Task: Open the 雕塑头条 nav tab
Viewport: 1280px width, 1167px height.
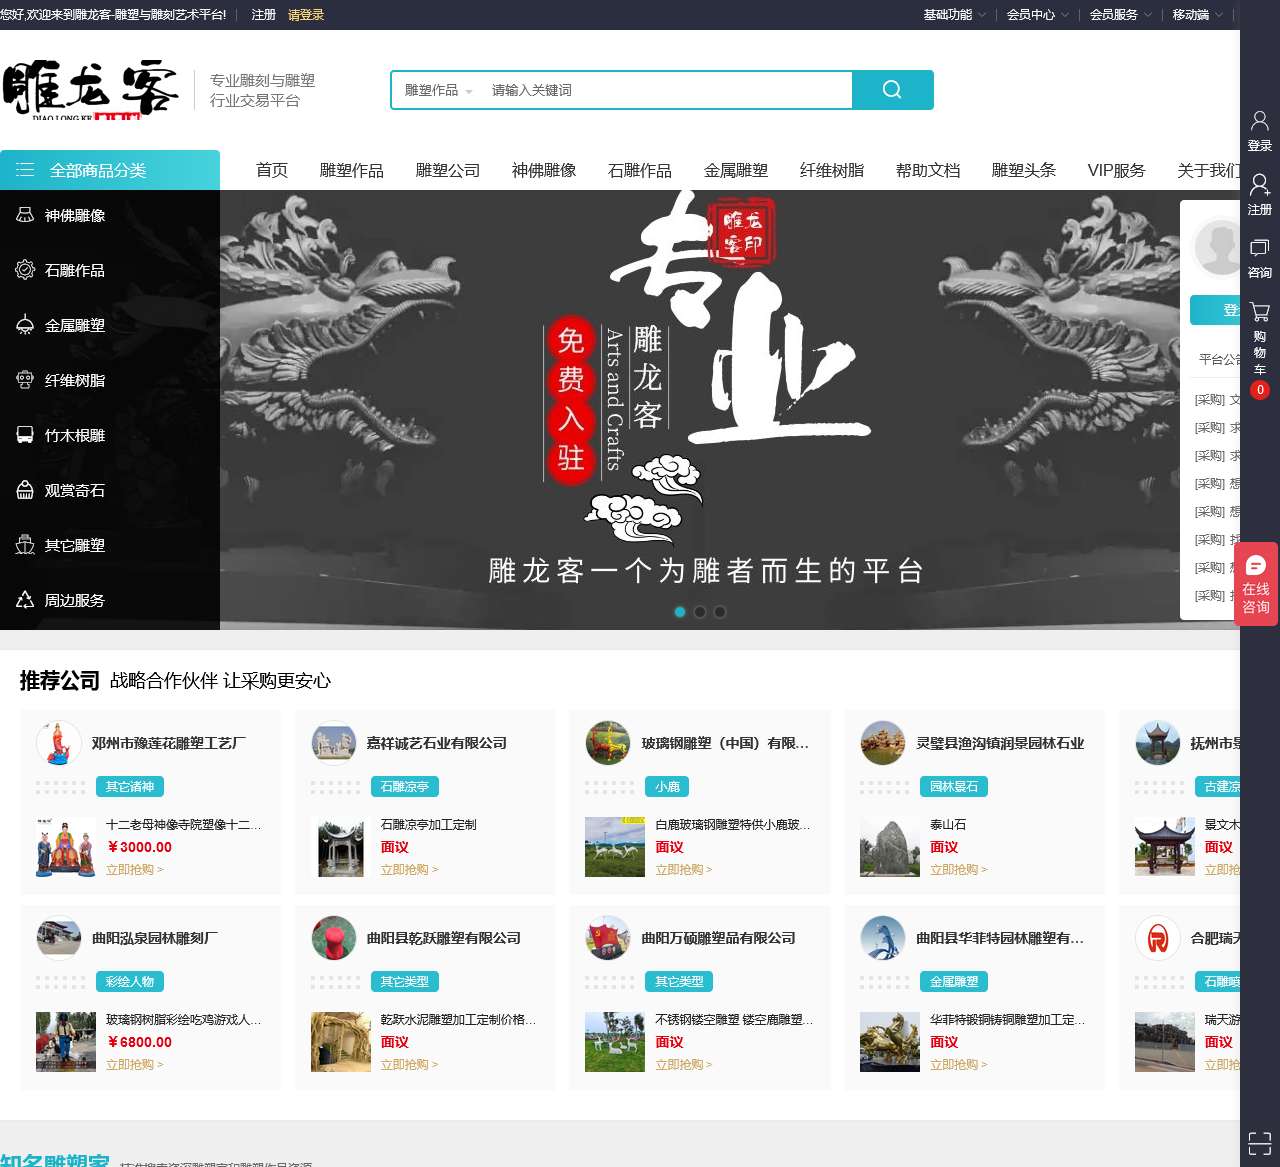Action: click(x=1024, y=170)
